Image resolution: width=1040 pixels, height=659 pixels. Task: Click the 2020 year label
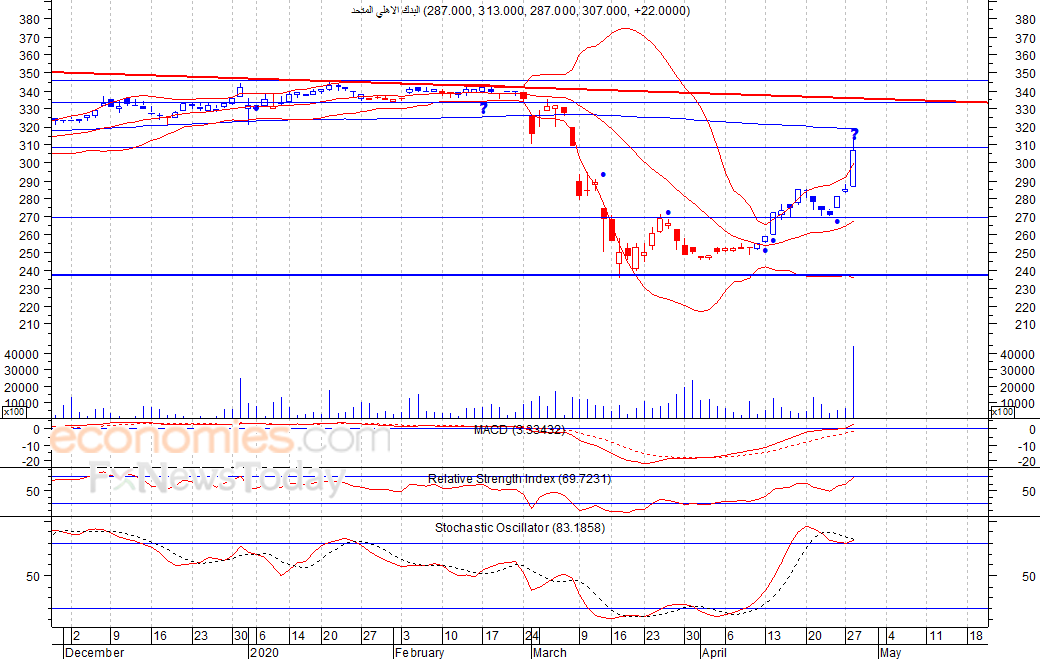click(264, 652)
